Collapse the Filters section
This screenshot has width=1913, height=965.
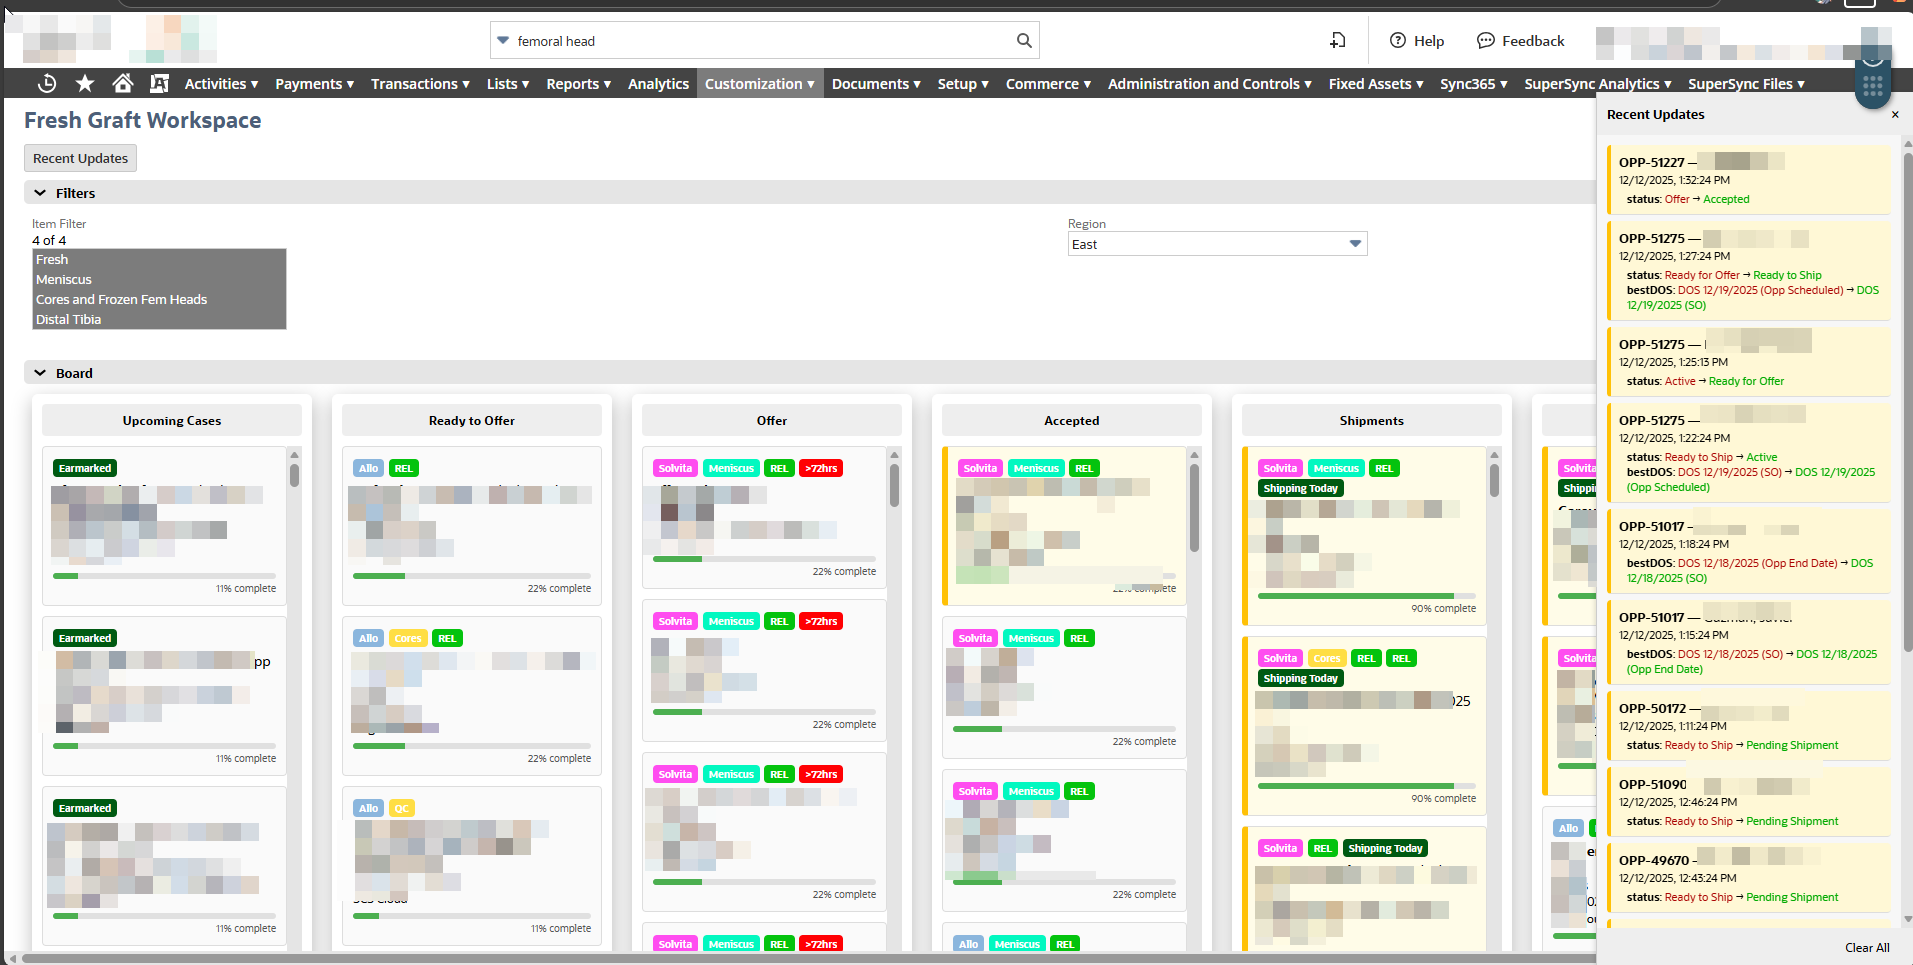(40, 193)
